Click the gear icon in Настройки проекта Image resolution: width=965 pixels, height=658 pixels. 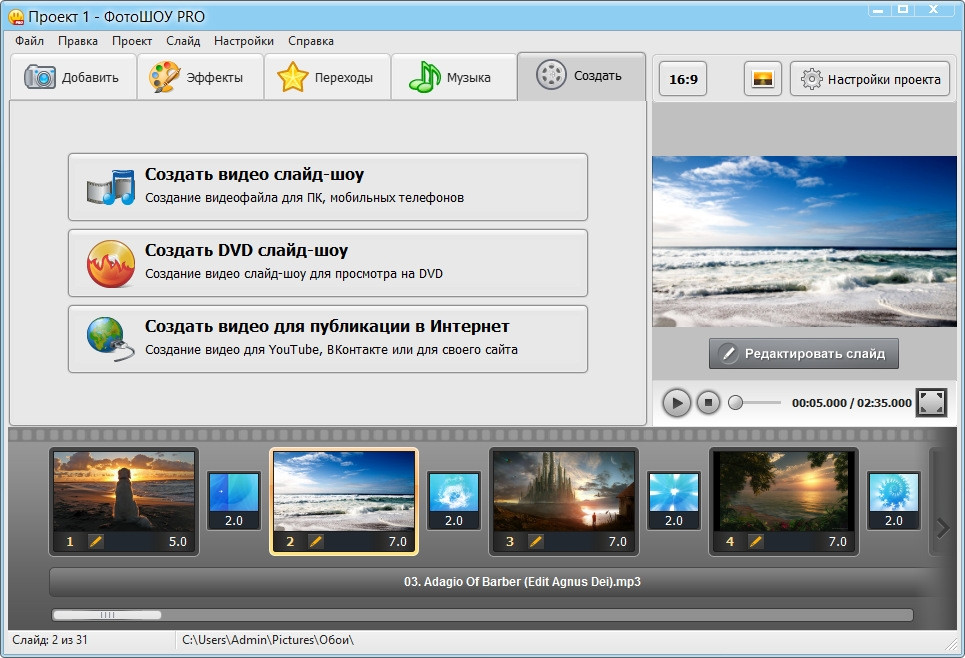(x=811, y=79)
